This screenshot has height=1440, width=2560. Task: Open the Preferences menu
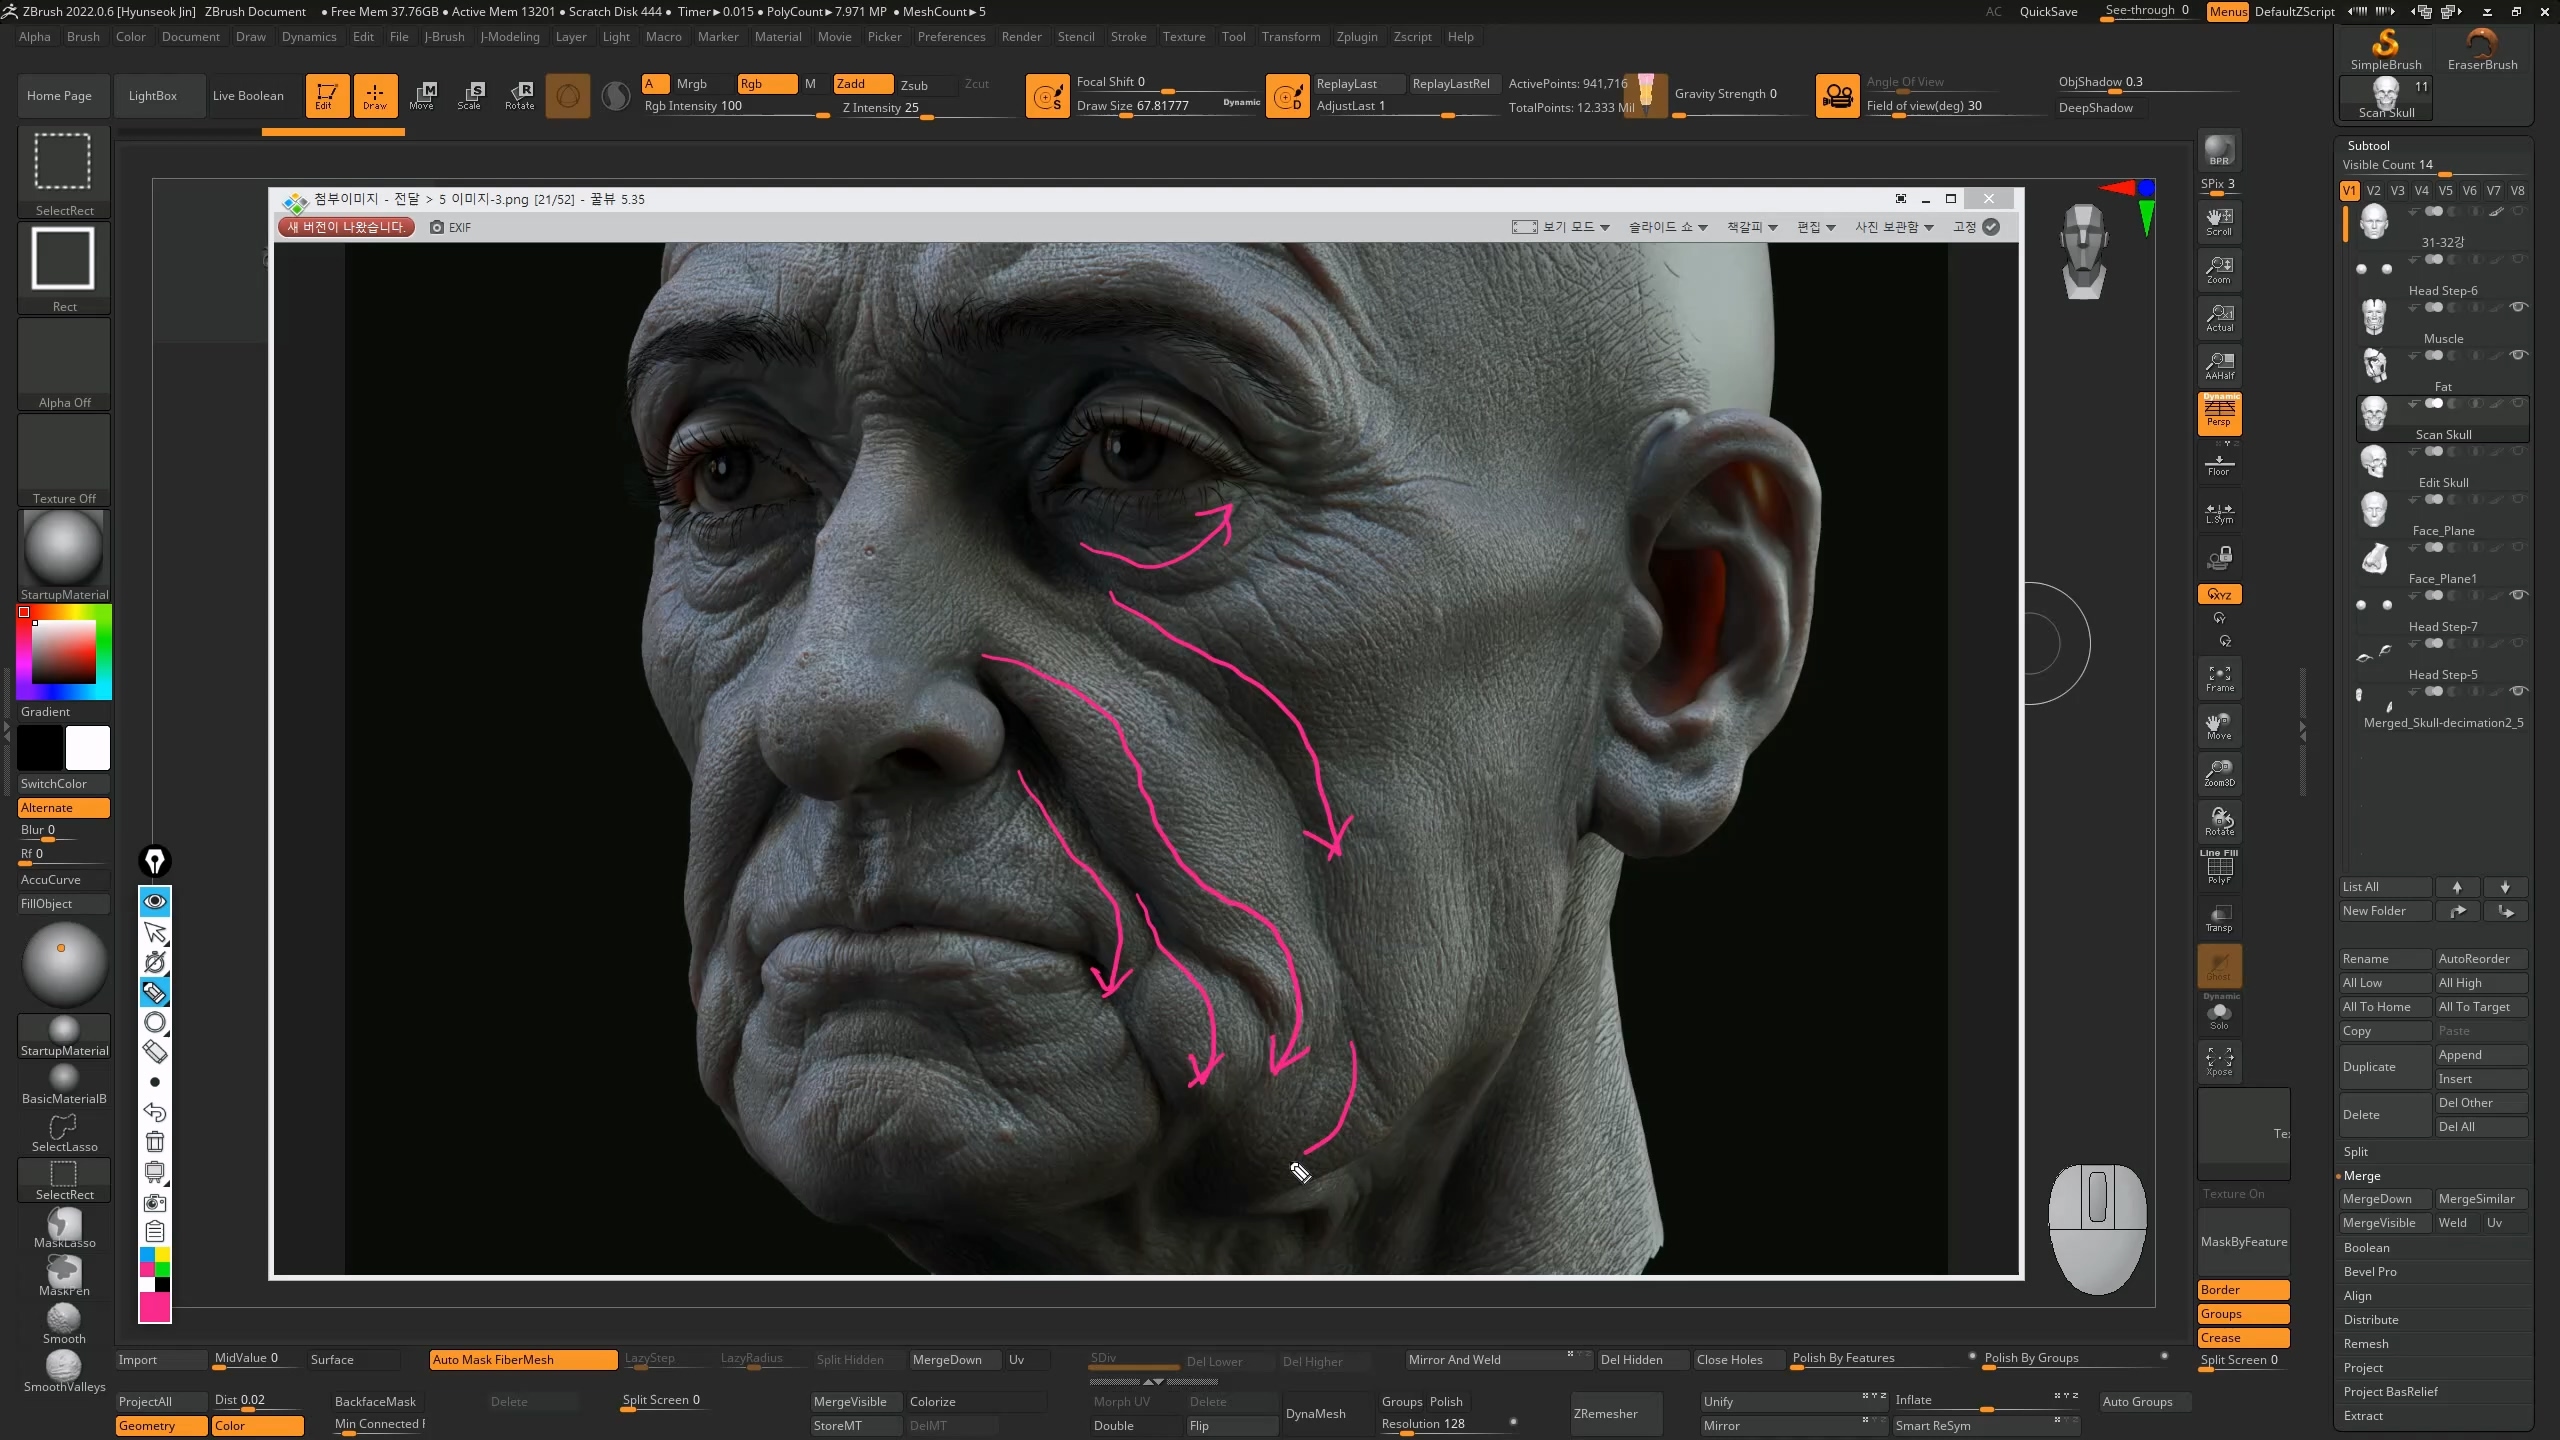[951, 37]
